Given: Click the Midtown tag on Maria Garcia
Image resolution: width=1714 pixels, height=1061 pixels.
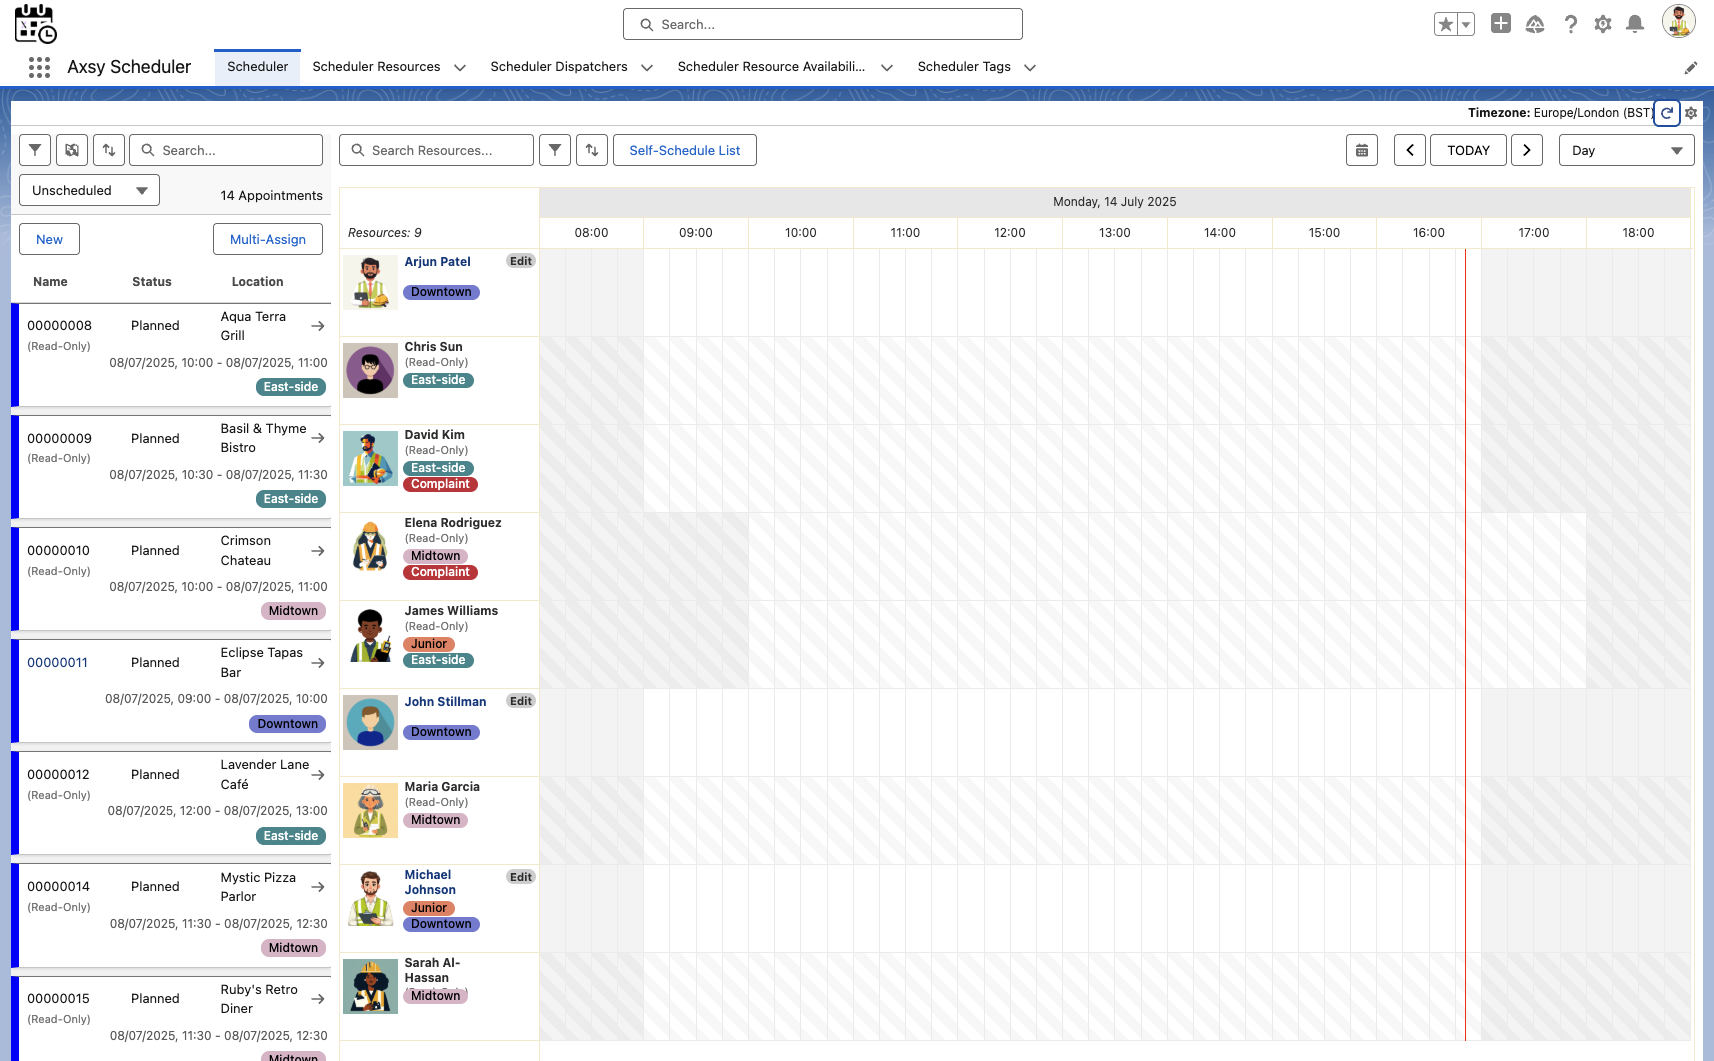Looking at the screenshot, I should click(x=435, y=820).
